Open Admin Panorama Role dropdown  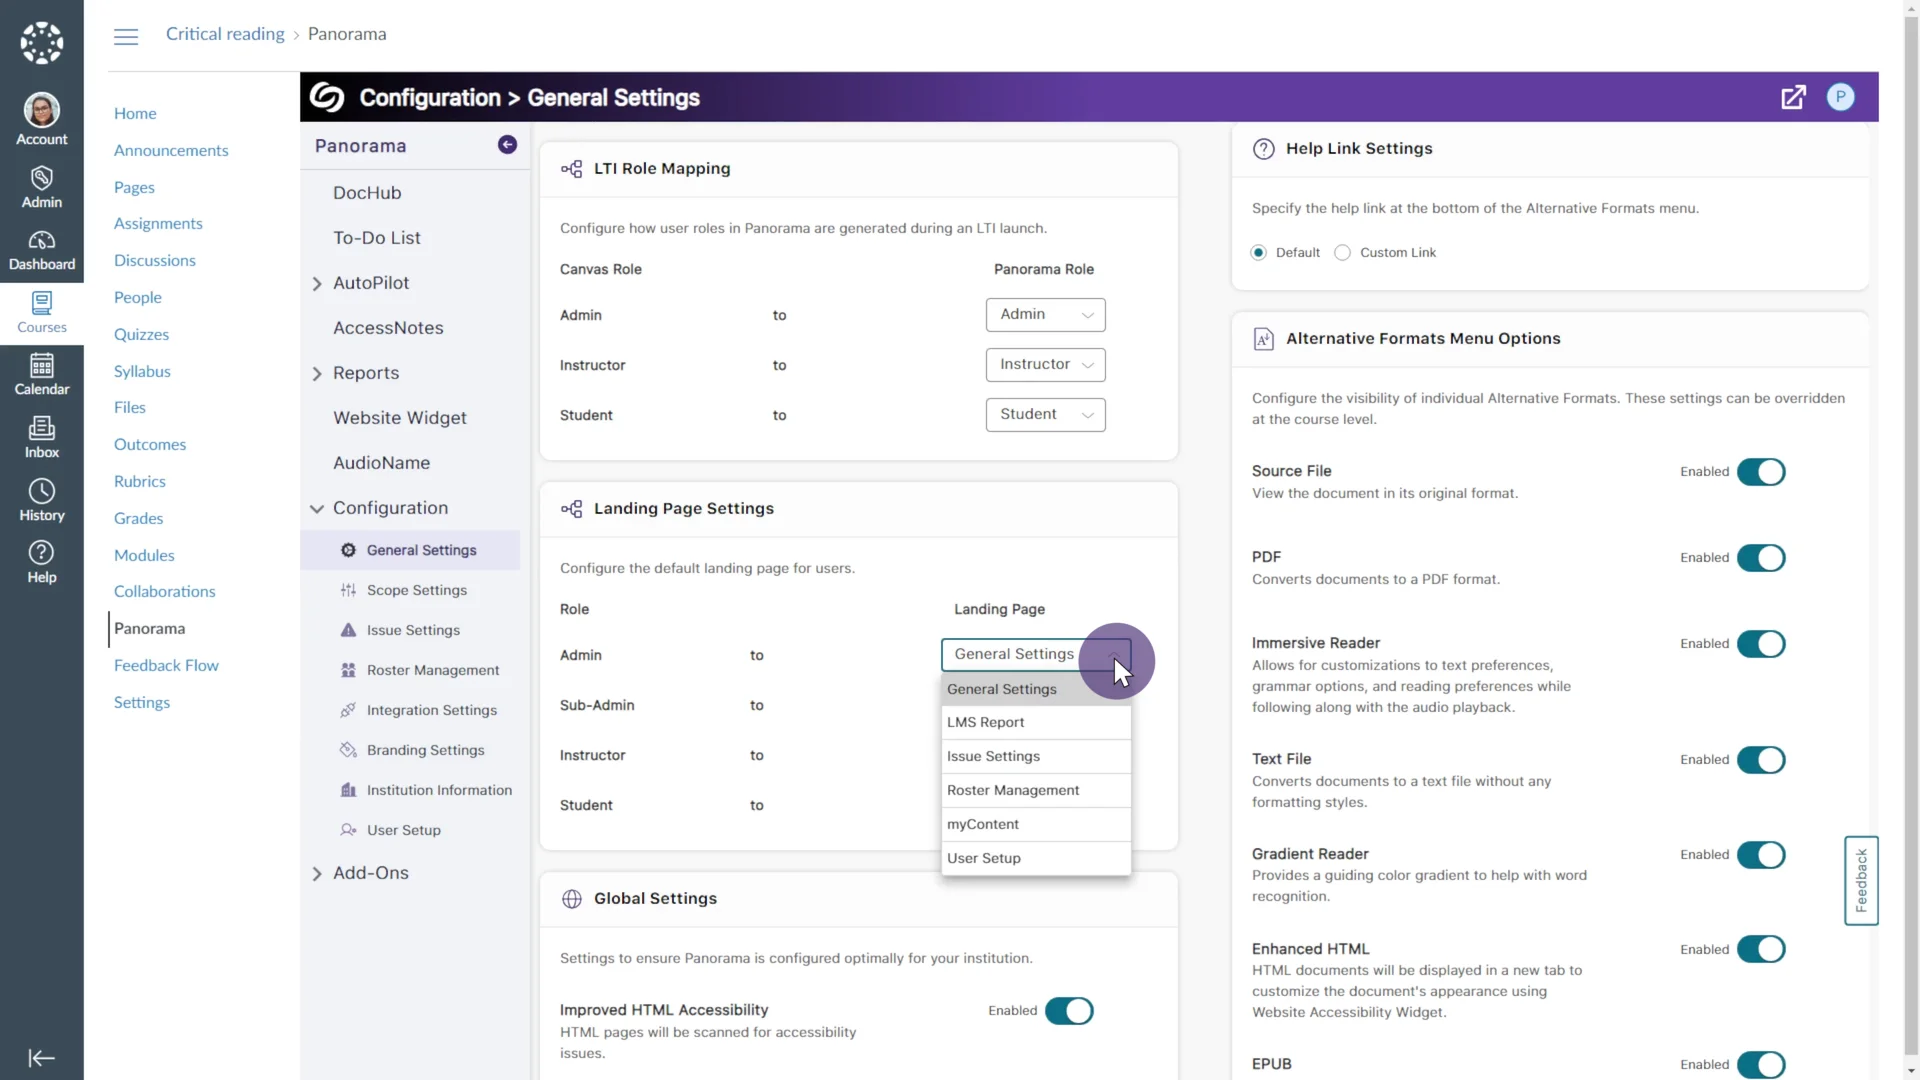point(1045,315)
